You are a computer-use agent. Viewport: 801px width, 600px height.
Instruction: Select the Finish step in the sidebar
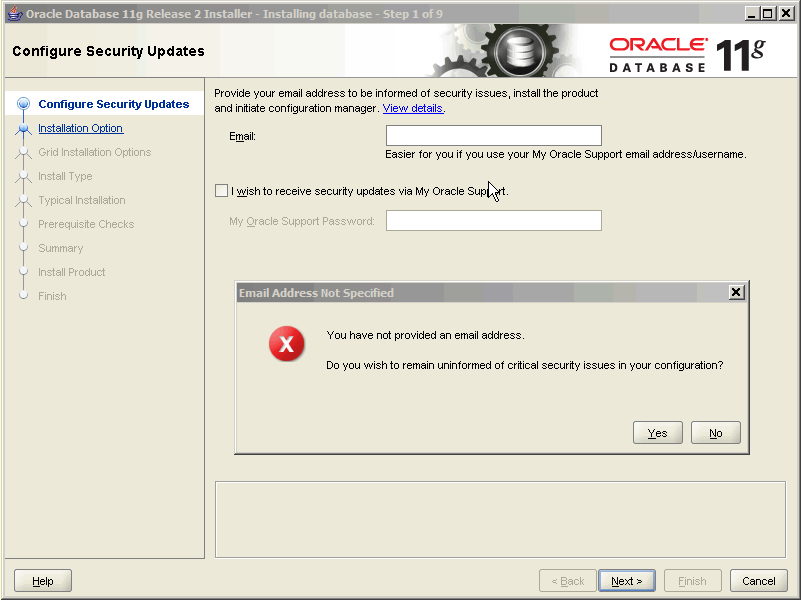click(x=52, y=296)
